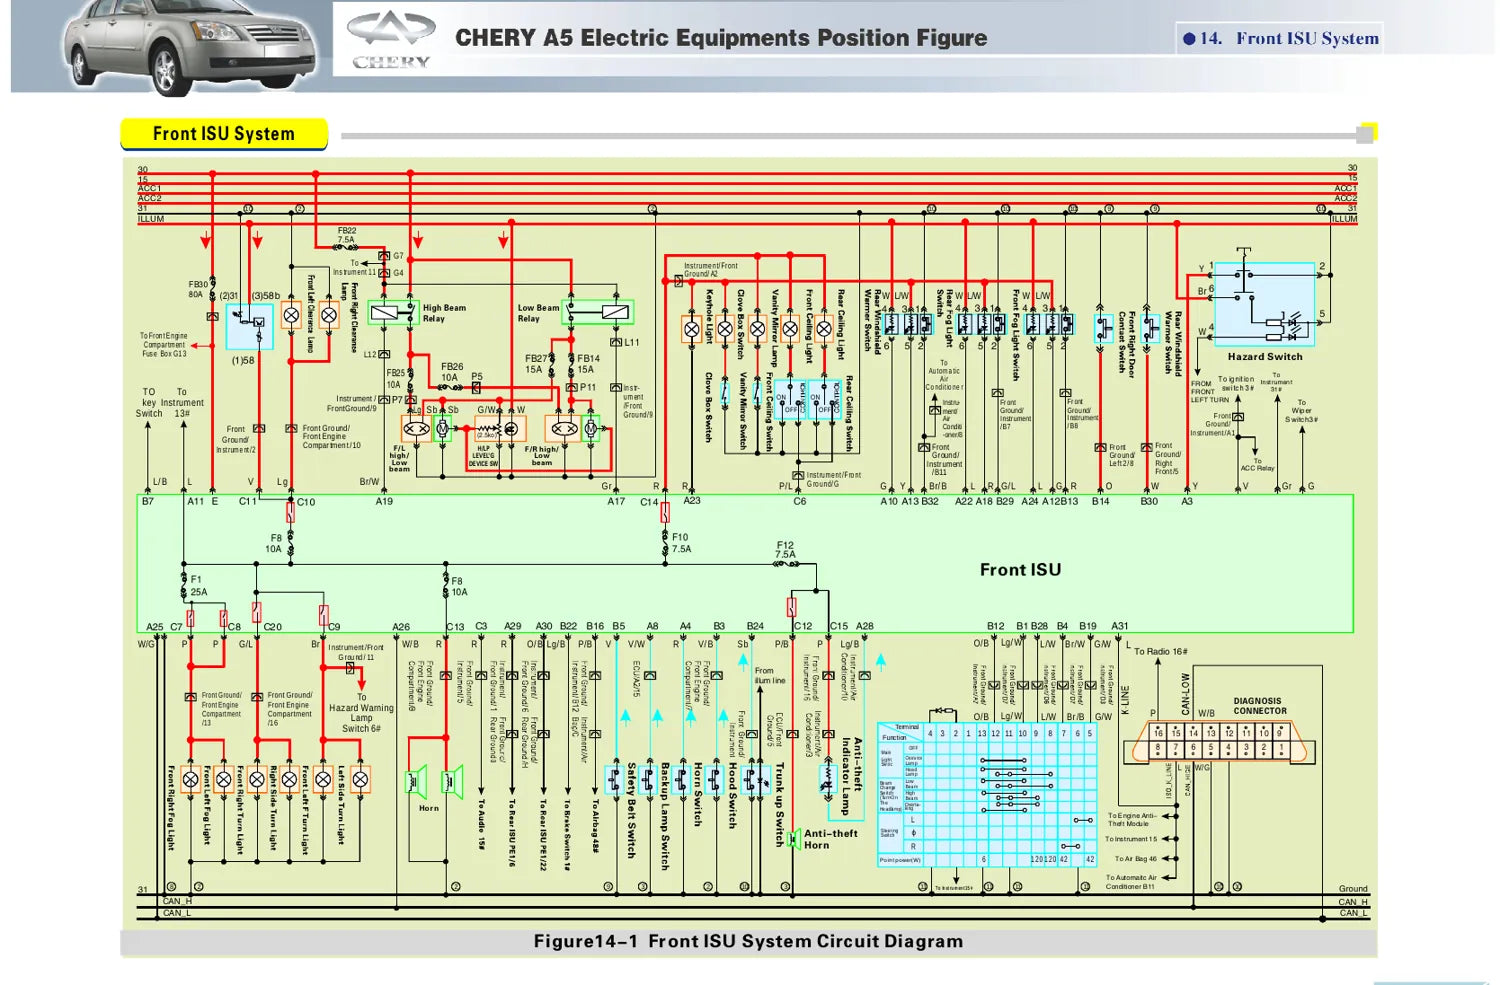
Task: Click the 'From illum line' label
Action: tap(769, 675)
